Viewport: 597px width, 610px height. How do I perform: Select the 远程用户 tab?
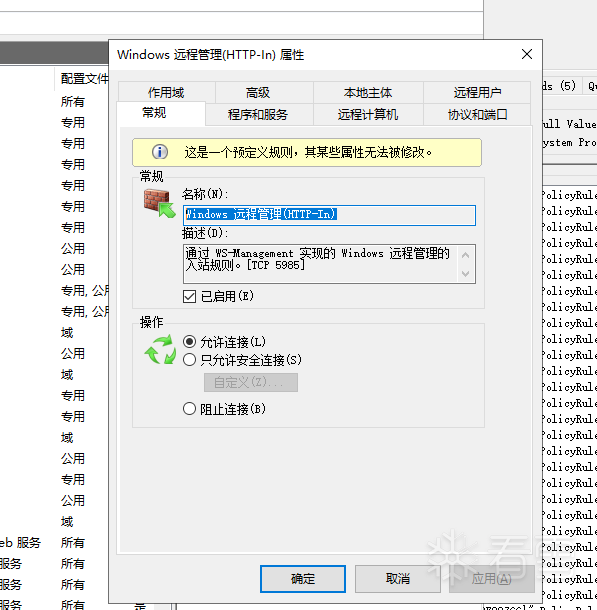click(477, 93)
